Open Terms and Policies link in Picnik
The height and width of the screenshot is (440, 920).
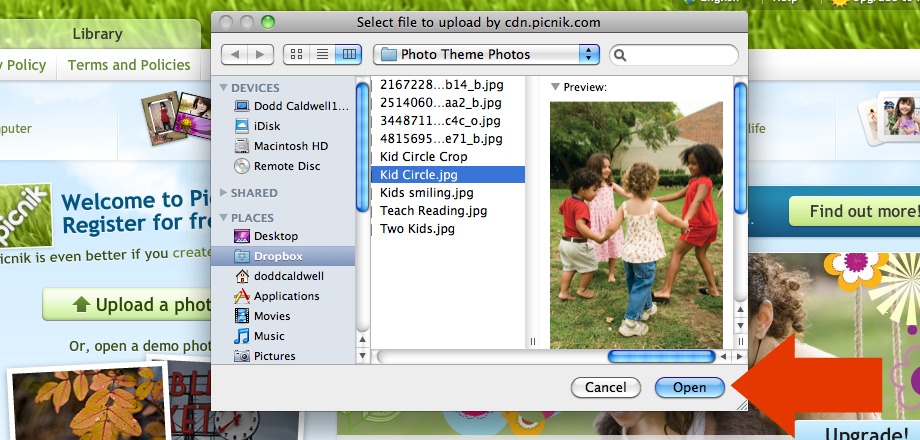(129, 65)
